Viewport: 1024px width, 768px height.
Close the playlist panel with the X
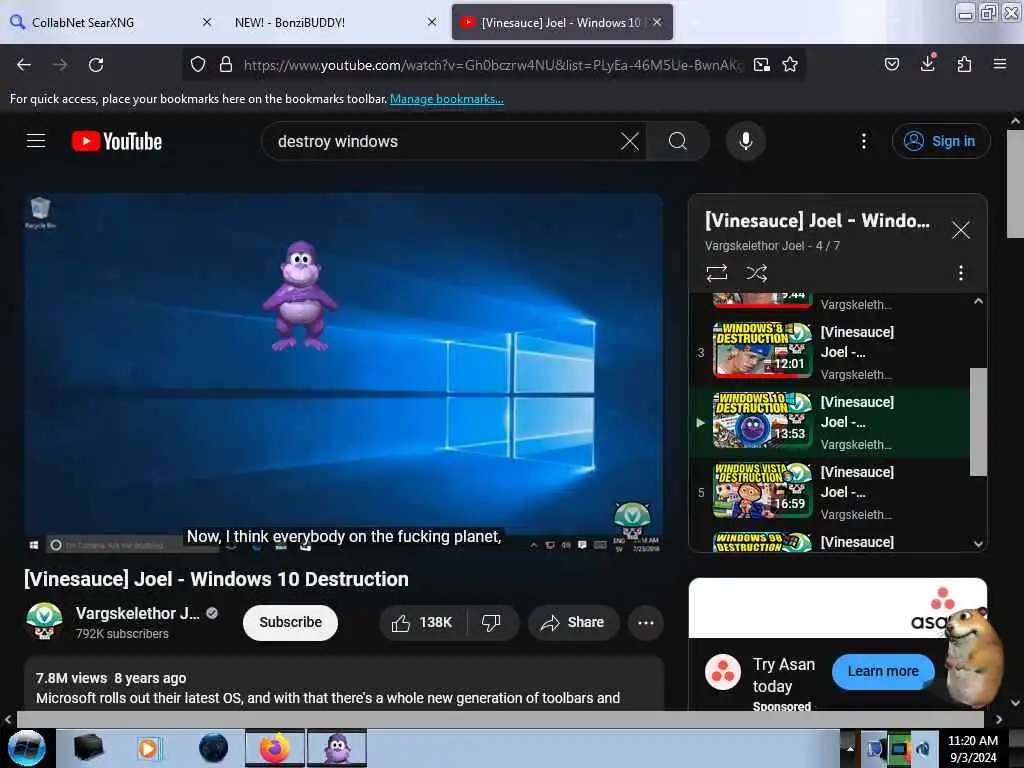pyautogui.click(x=961, y=230)
